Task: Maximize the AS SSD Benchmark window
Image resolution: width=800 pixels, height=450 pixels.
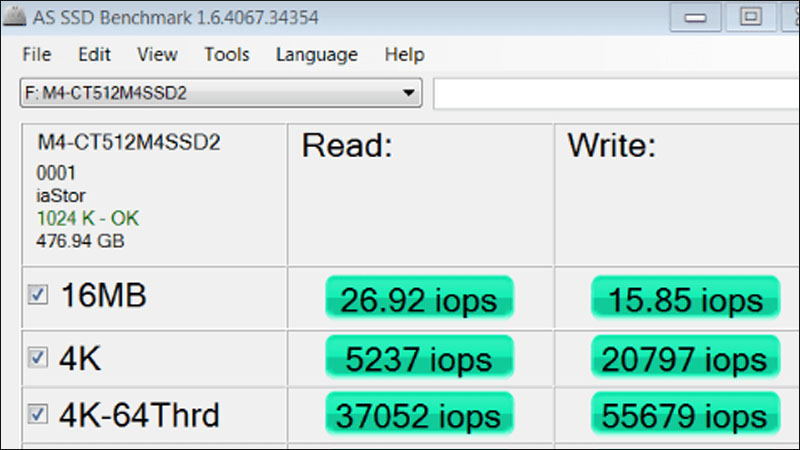Action: [751, 17]
